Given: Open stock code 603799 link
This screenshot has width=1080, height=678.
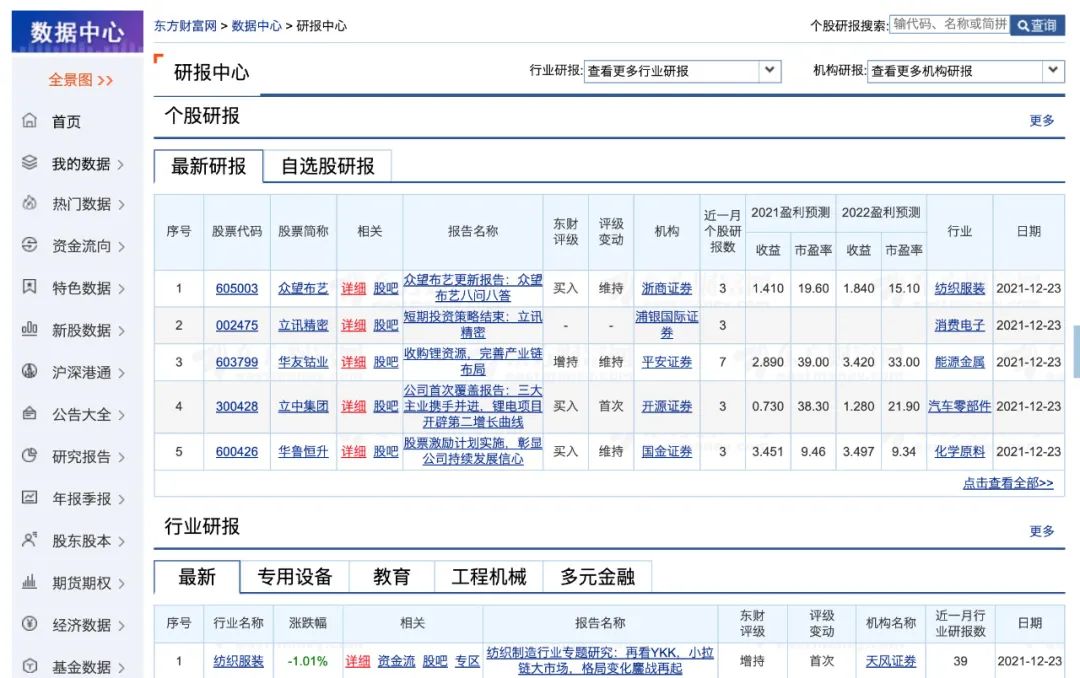Looking at the screenshot, I should click(237, 362).
